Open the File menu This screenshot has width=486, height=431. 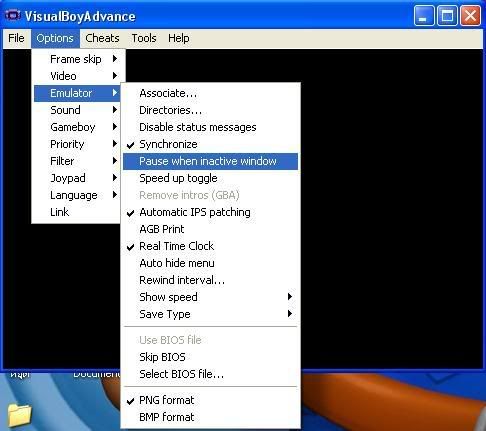(16, 38)
